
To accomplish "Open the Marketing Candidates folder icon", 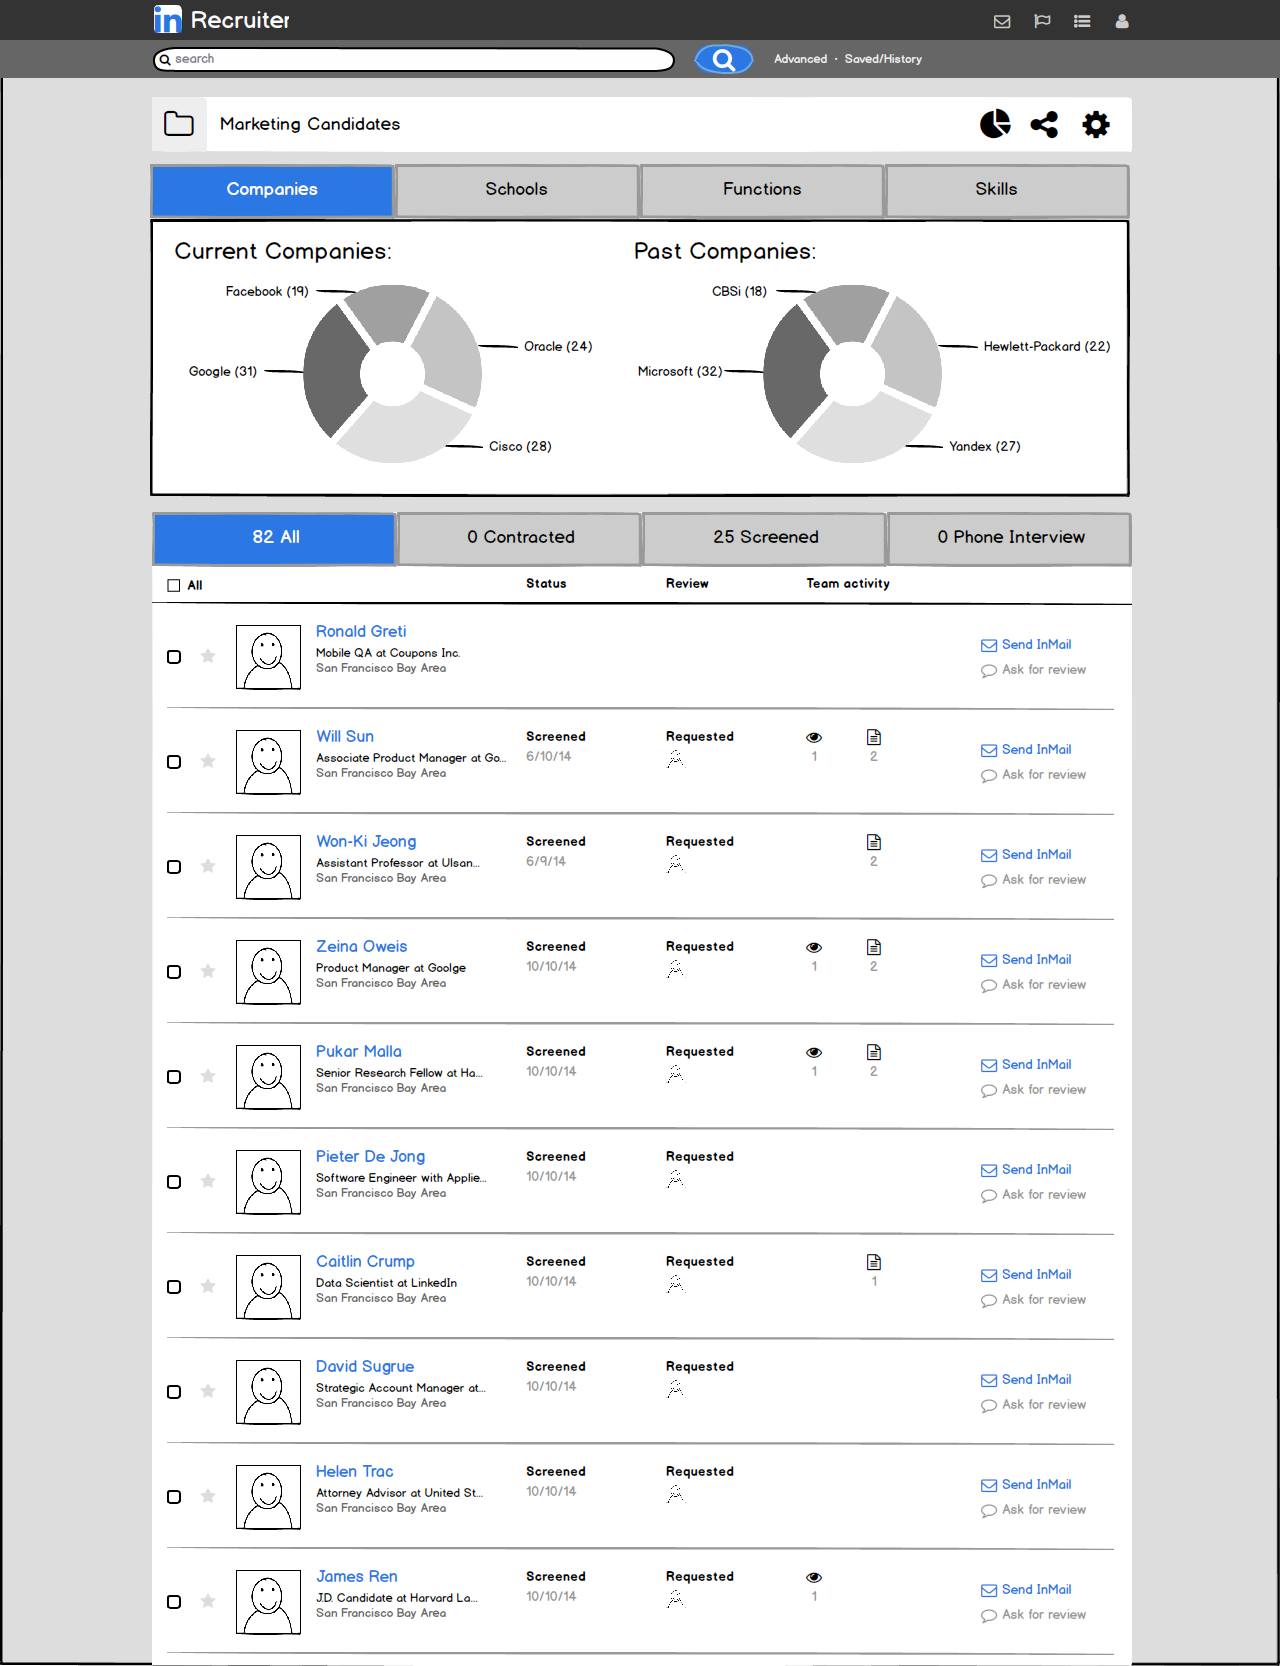I will pyautogui.click(x=179, y=124).
